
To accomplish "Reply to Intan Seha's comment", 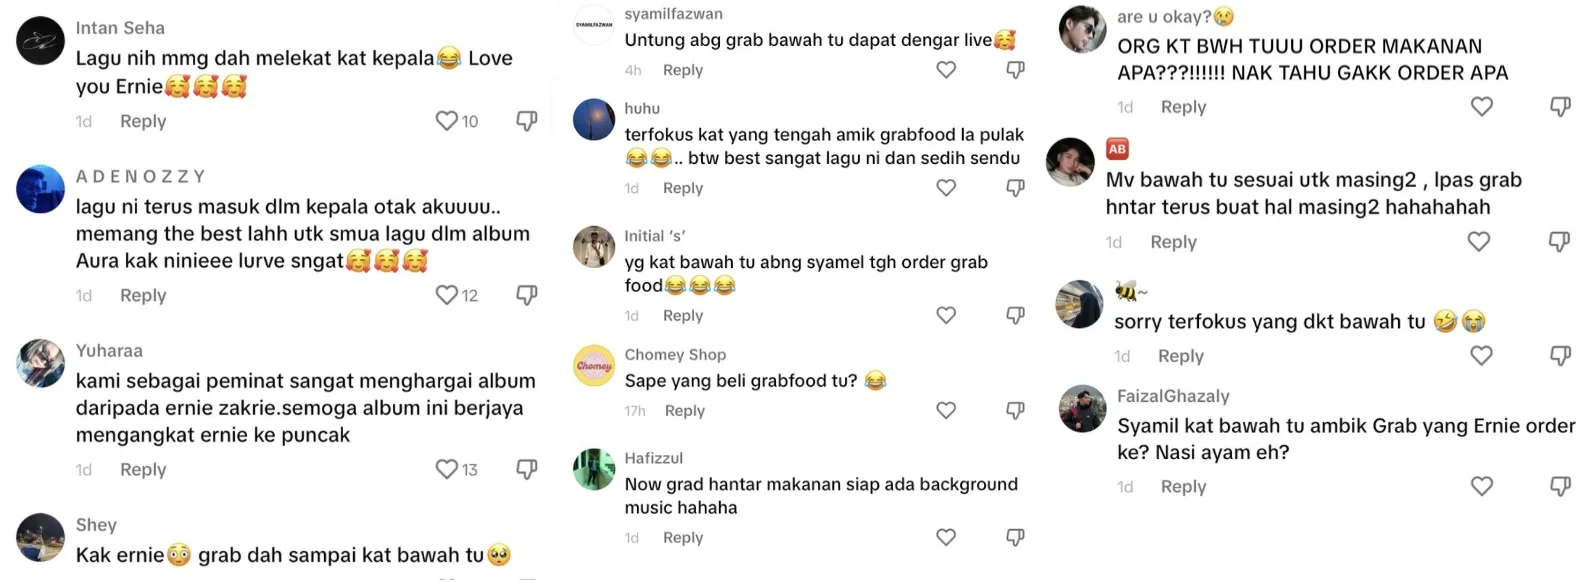I will click(143, 121).
